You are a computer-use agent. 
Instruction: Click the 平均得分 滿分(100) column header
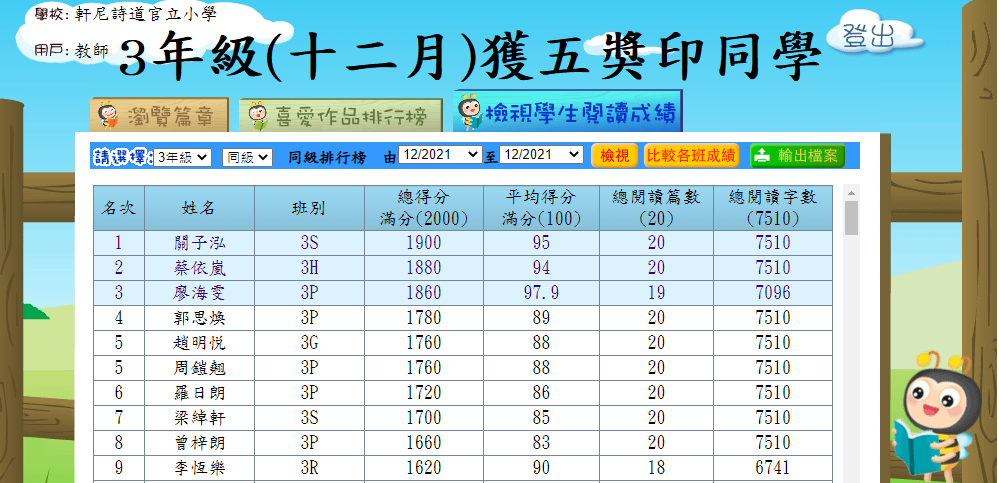(542, 208)
